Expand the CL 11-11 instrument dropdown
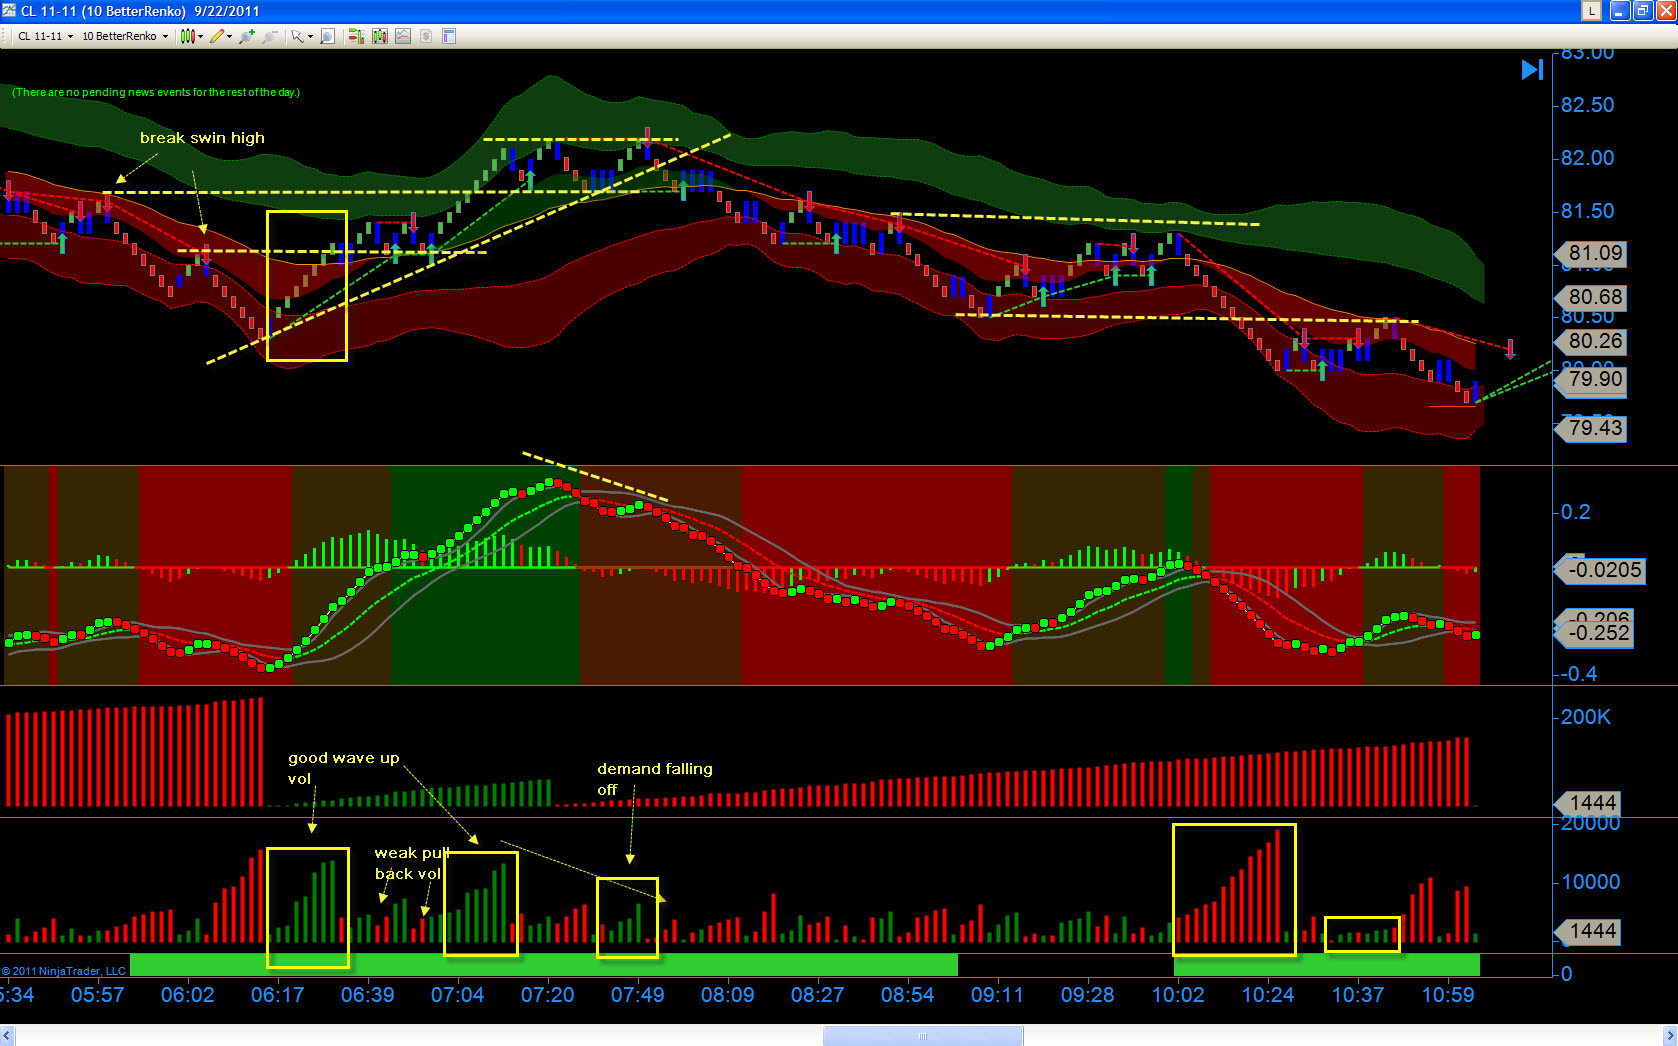Viewport: 1678px width, 1046px height. coord(70,37)
